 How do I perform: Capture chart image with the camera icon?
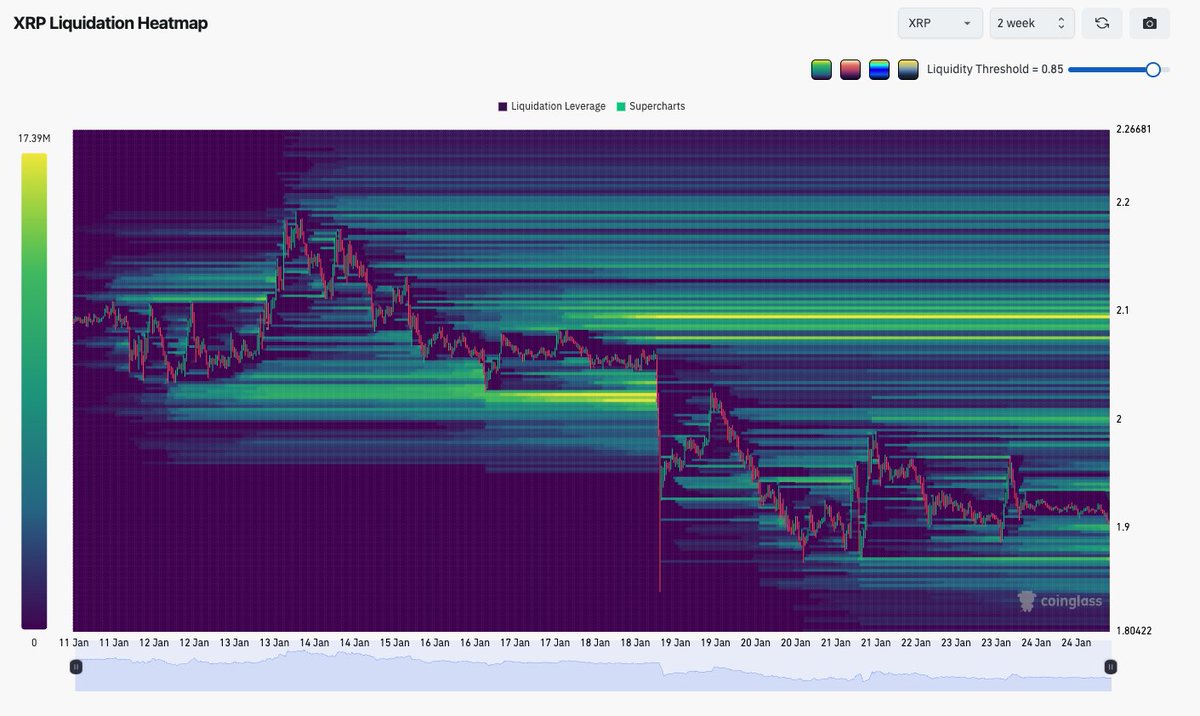coord(1148,22)
